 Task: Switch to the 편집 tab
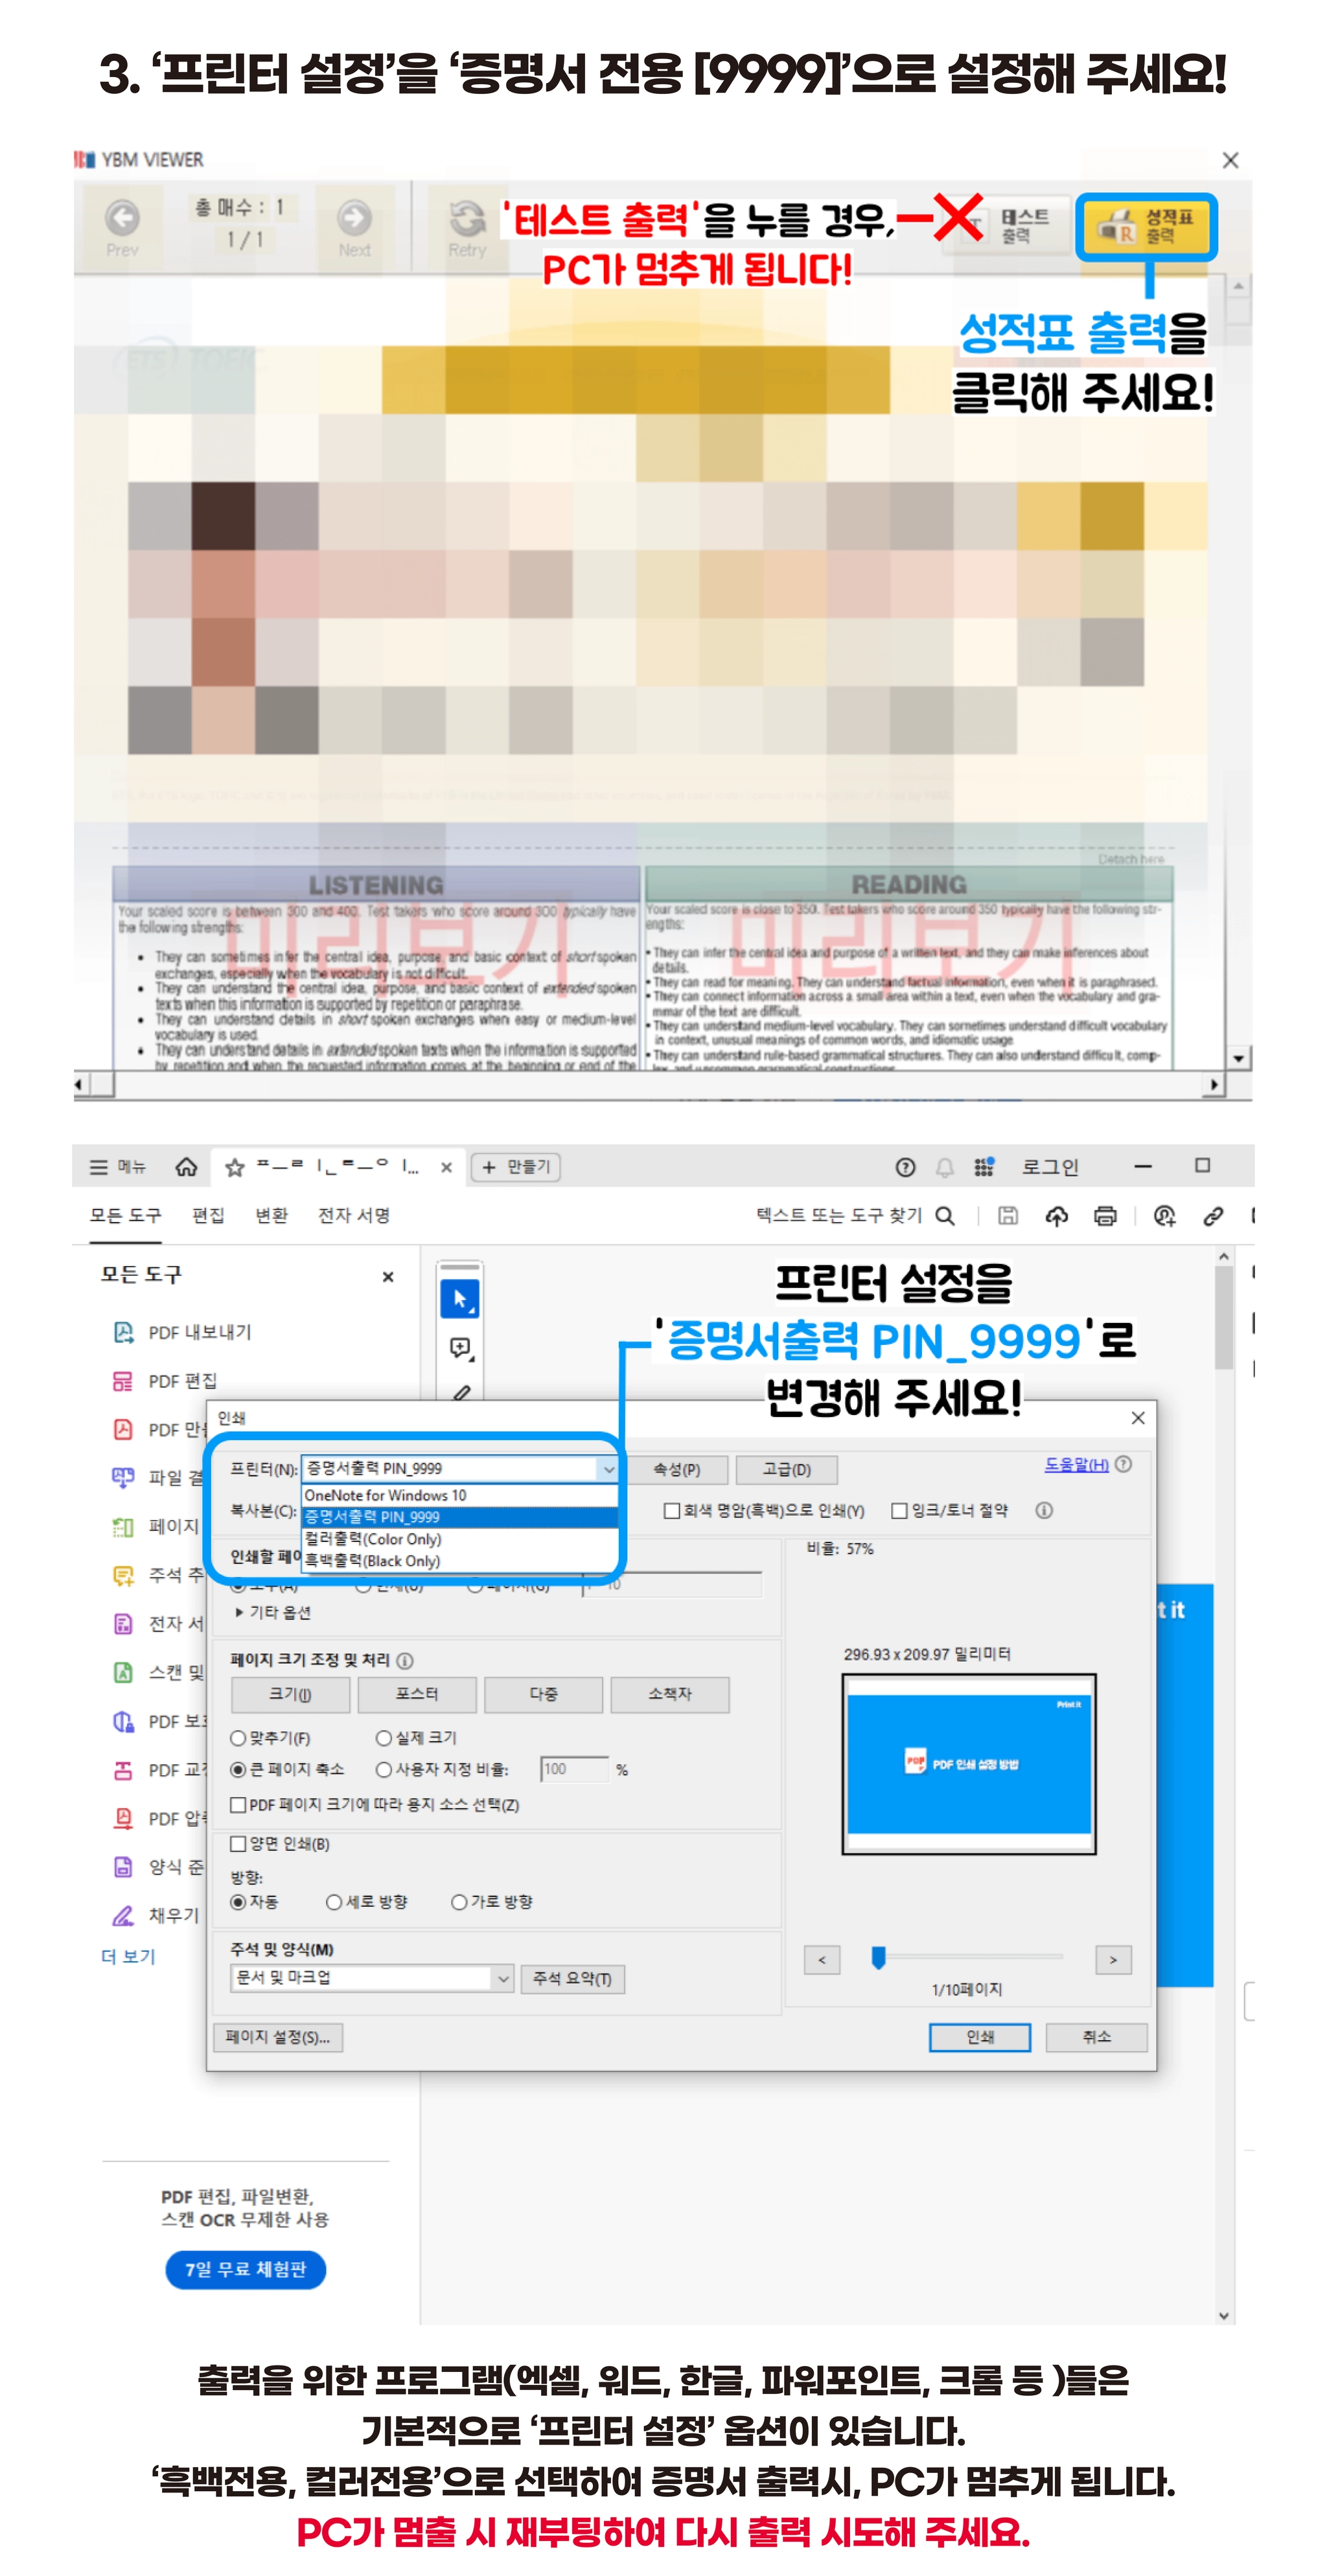click(x=208, y=1215)
